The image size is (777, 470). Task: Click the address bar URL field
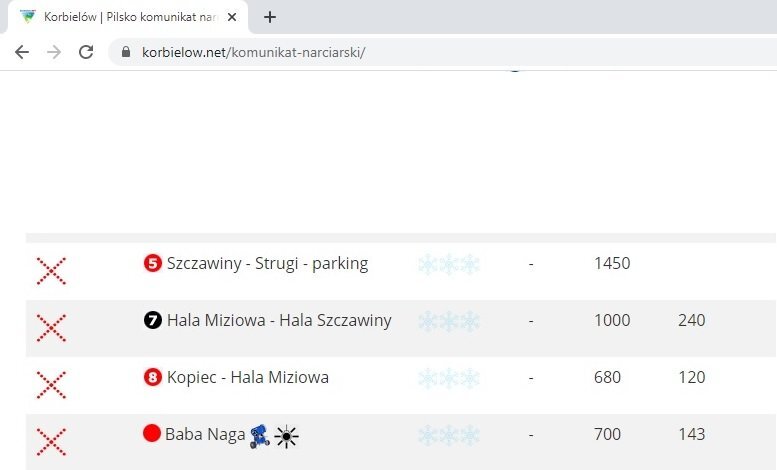point(442,52)
